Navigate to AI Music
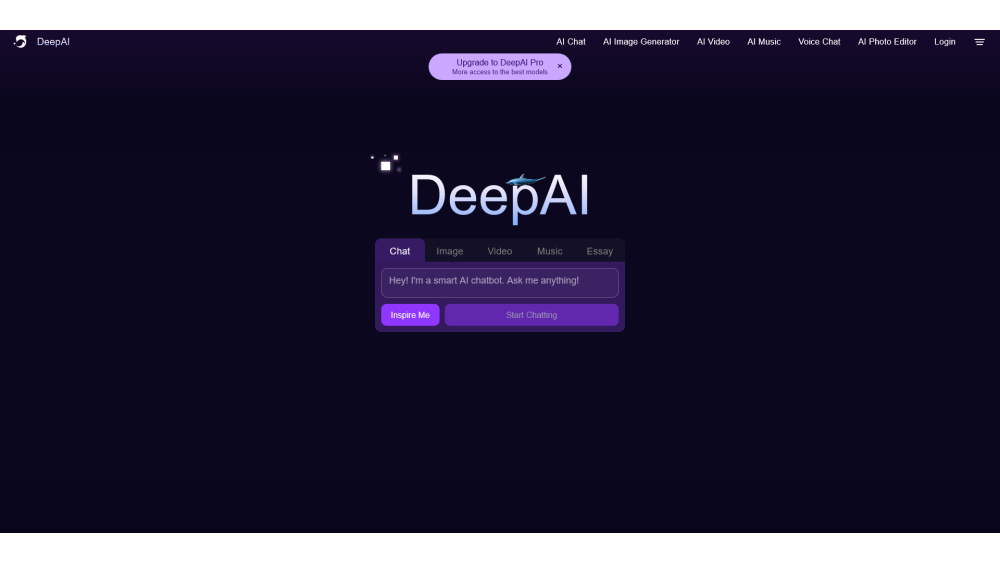The width and height of the screenshot is (1000, 563). (764, 41)
